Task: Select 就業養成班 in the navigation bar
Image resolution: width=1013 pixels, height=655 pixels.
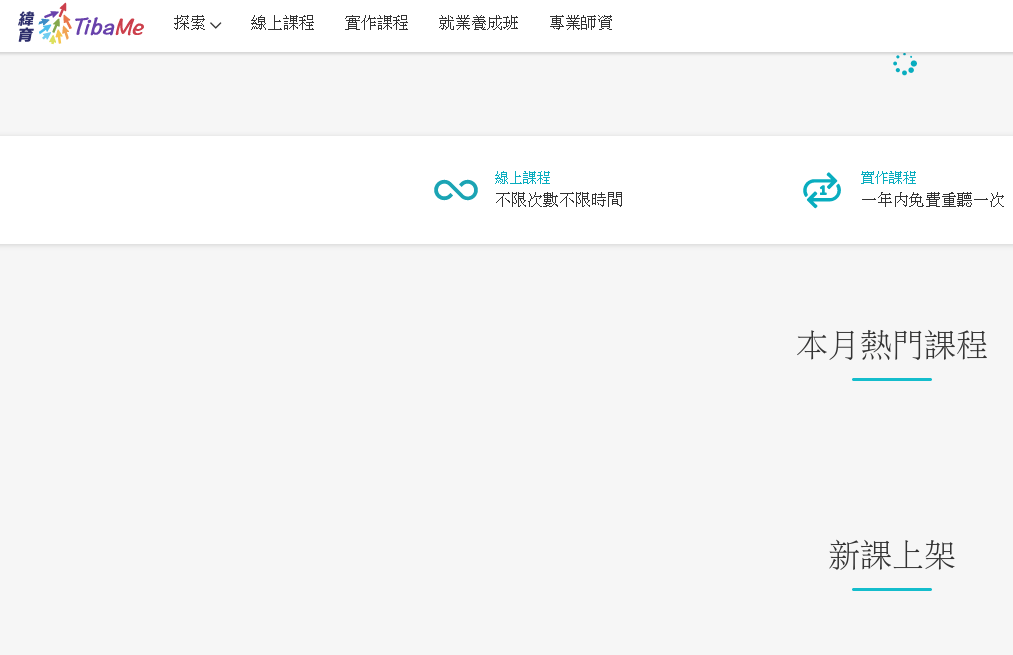Action: (x=478, y=23)
